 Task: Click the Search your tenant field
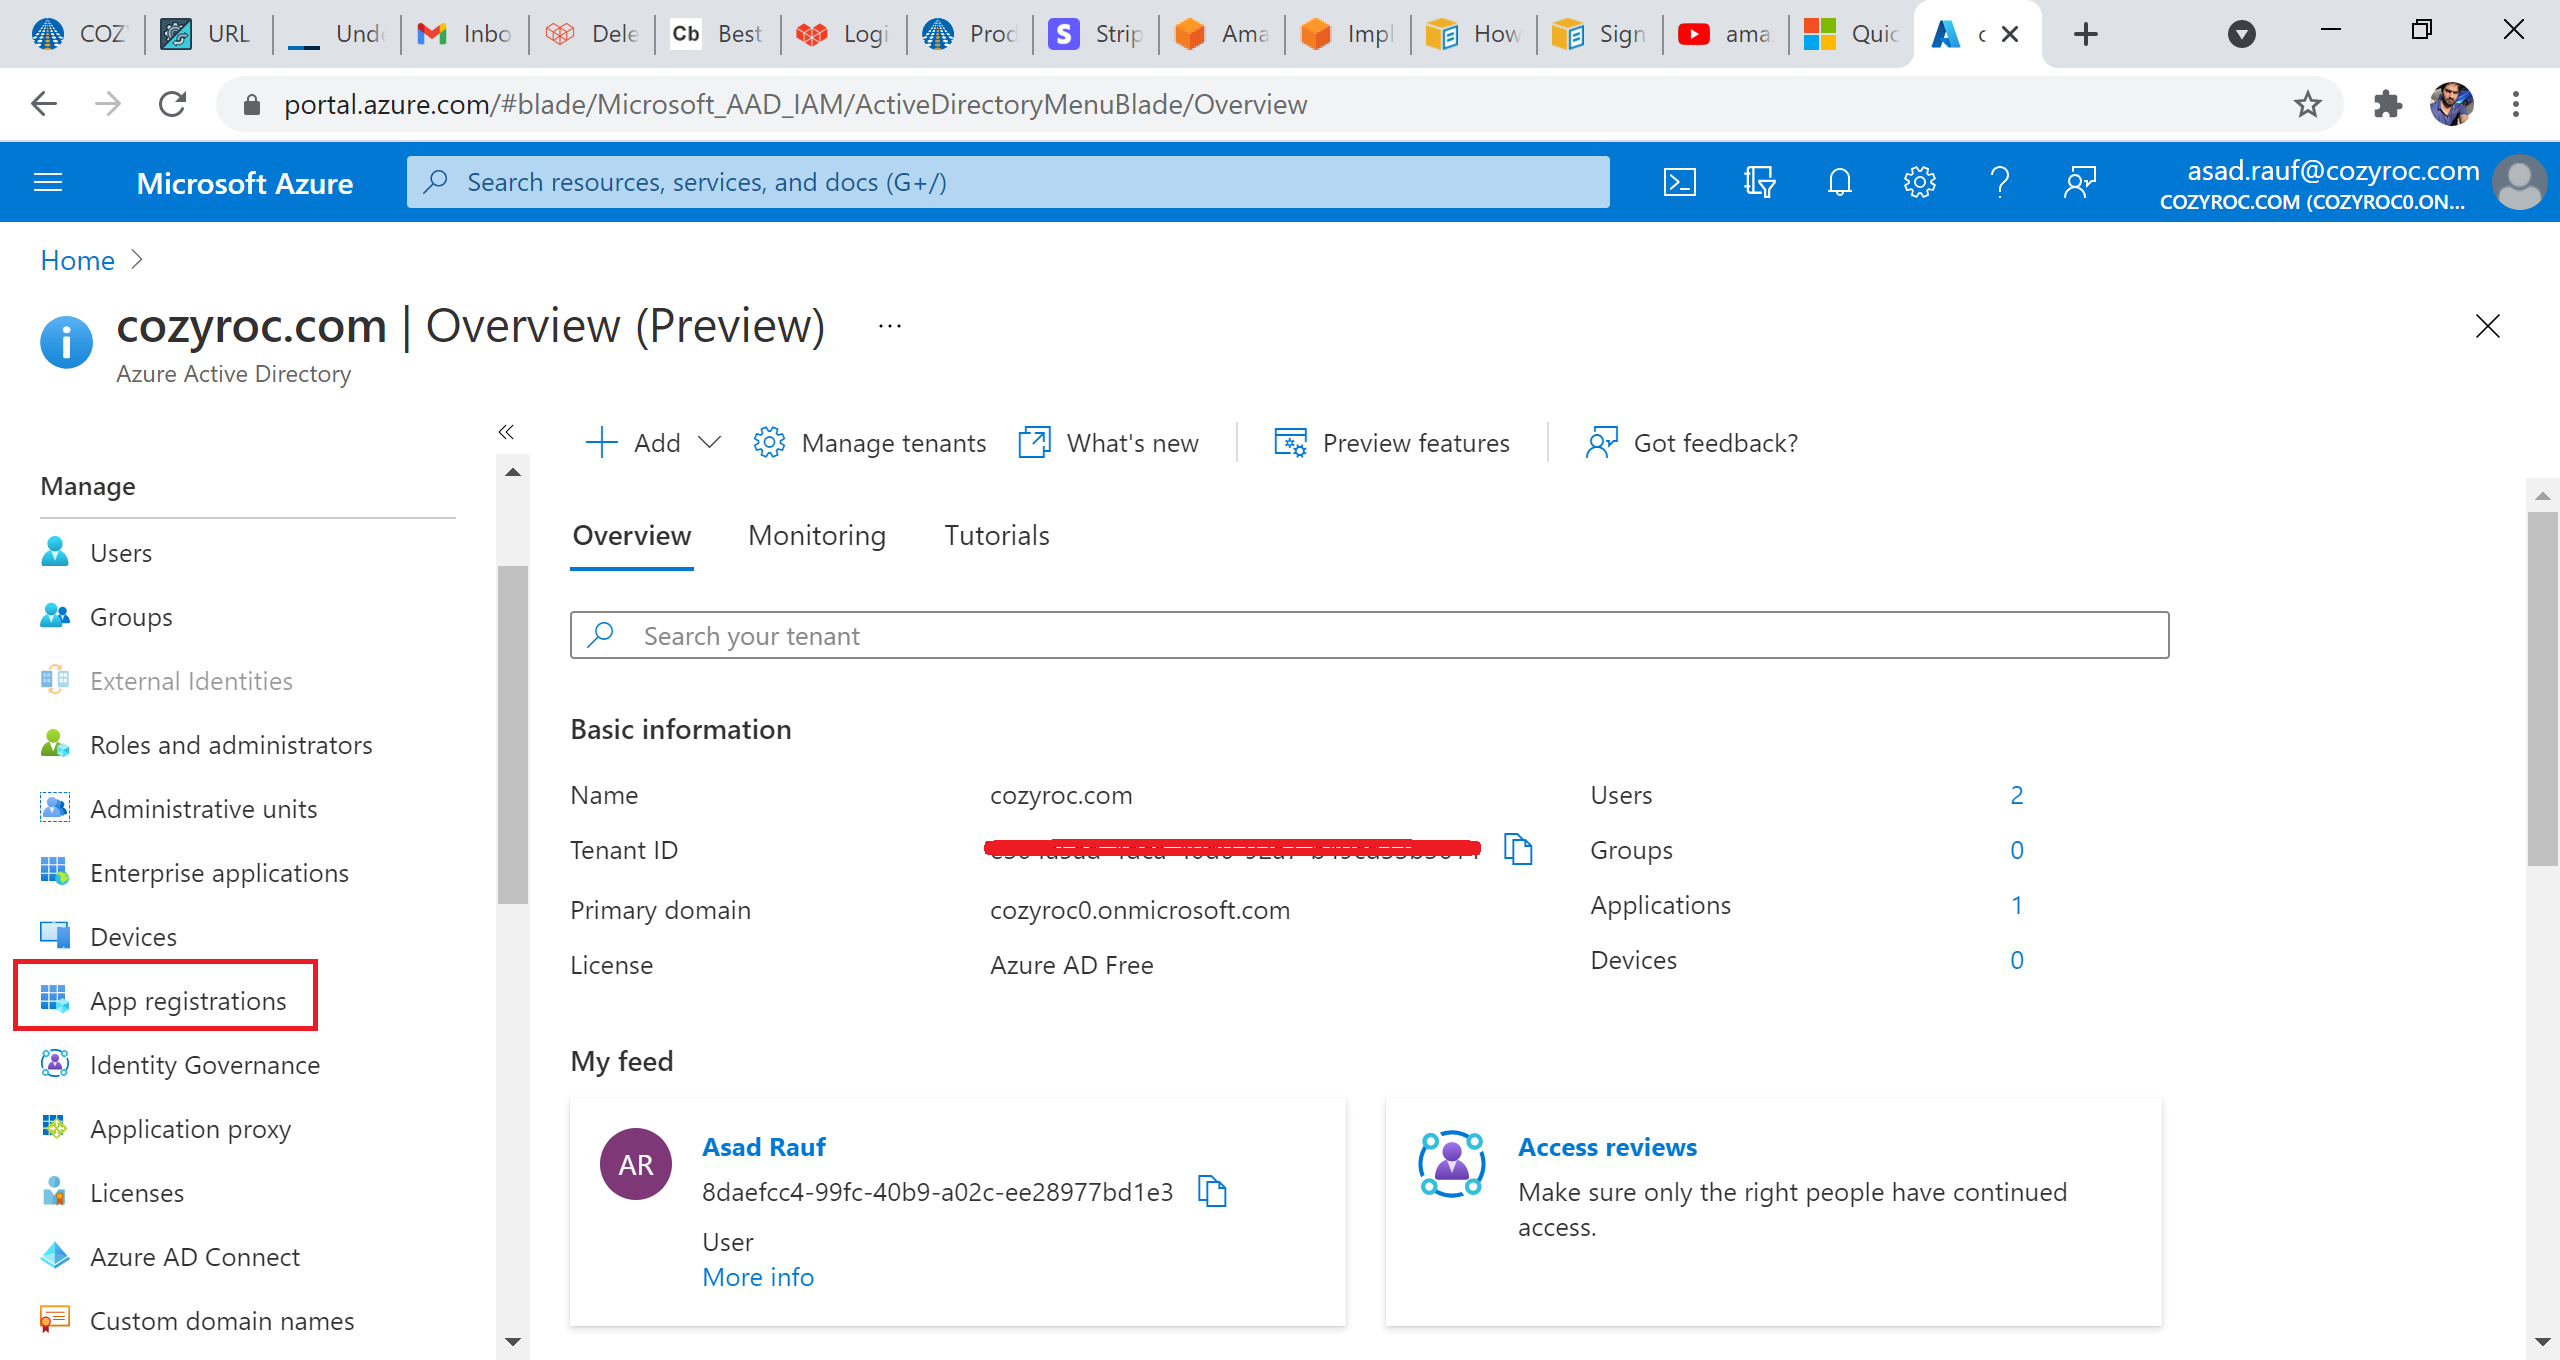pos(1369,635)
